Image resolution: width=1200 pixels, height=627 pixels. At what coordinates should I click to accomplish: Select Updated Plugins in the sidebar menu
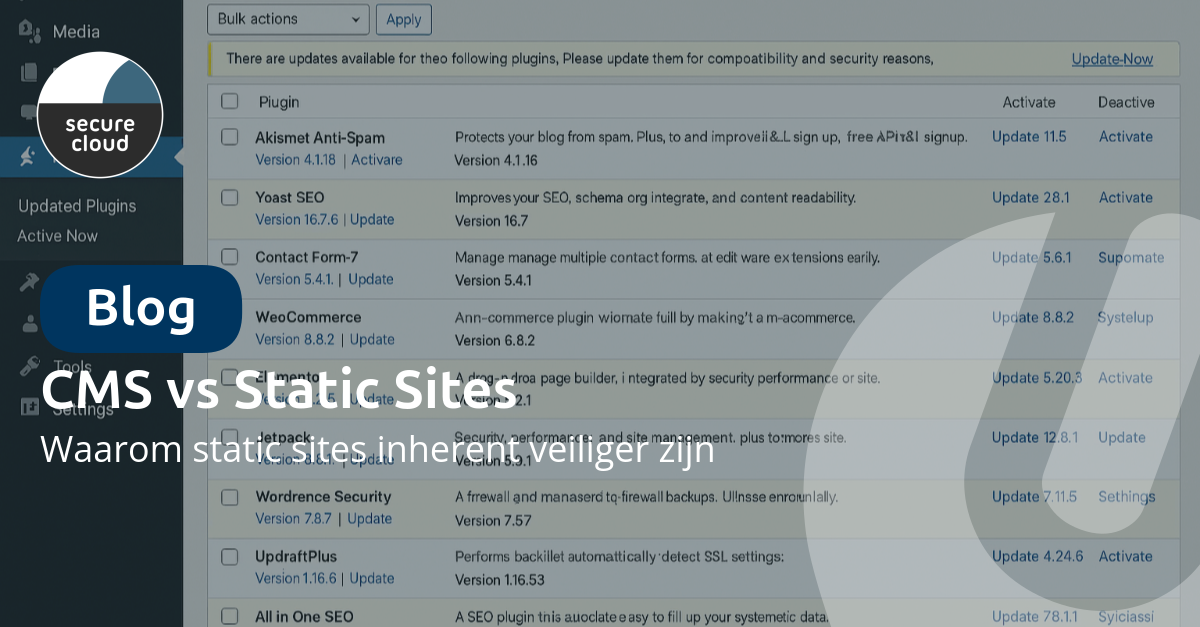pos(77,206)
